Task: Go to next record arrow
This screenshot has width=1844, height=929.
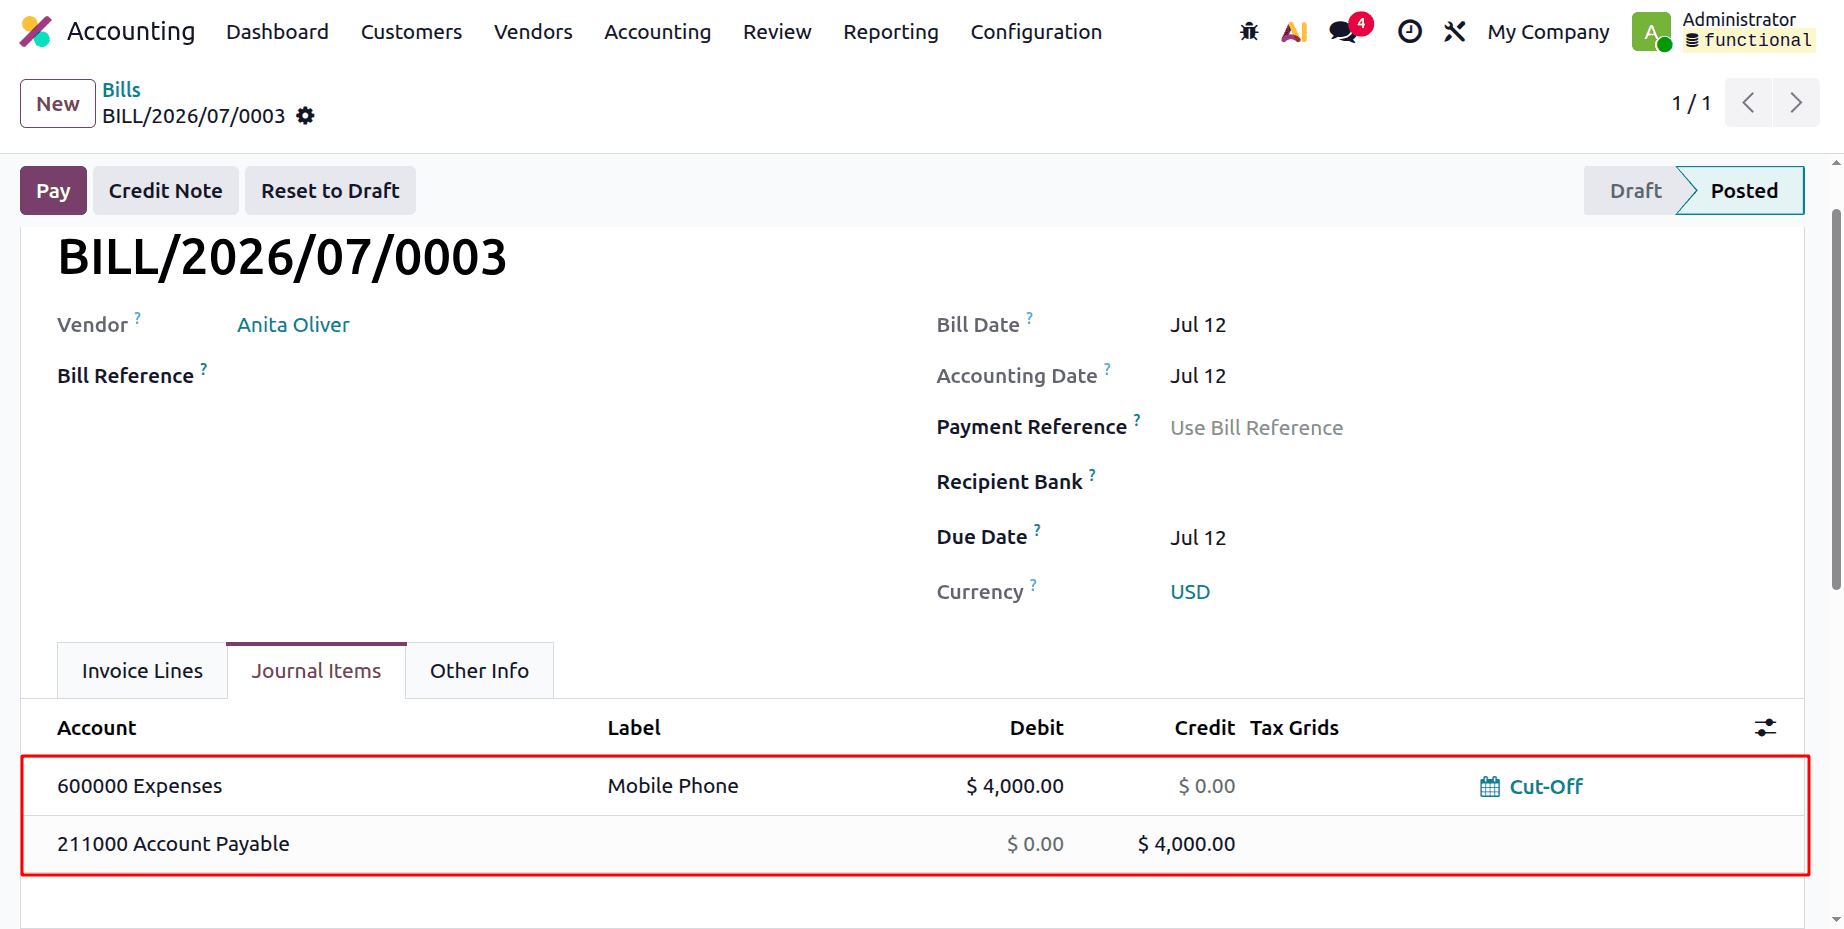Action: pos(1796,103)
